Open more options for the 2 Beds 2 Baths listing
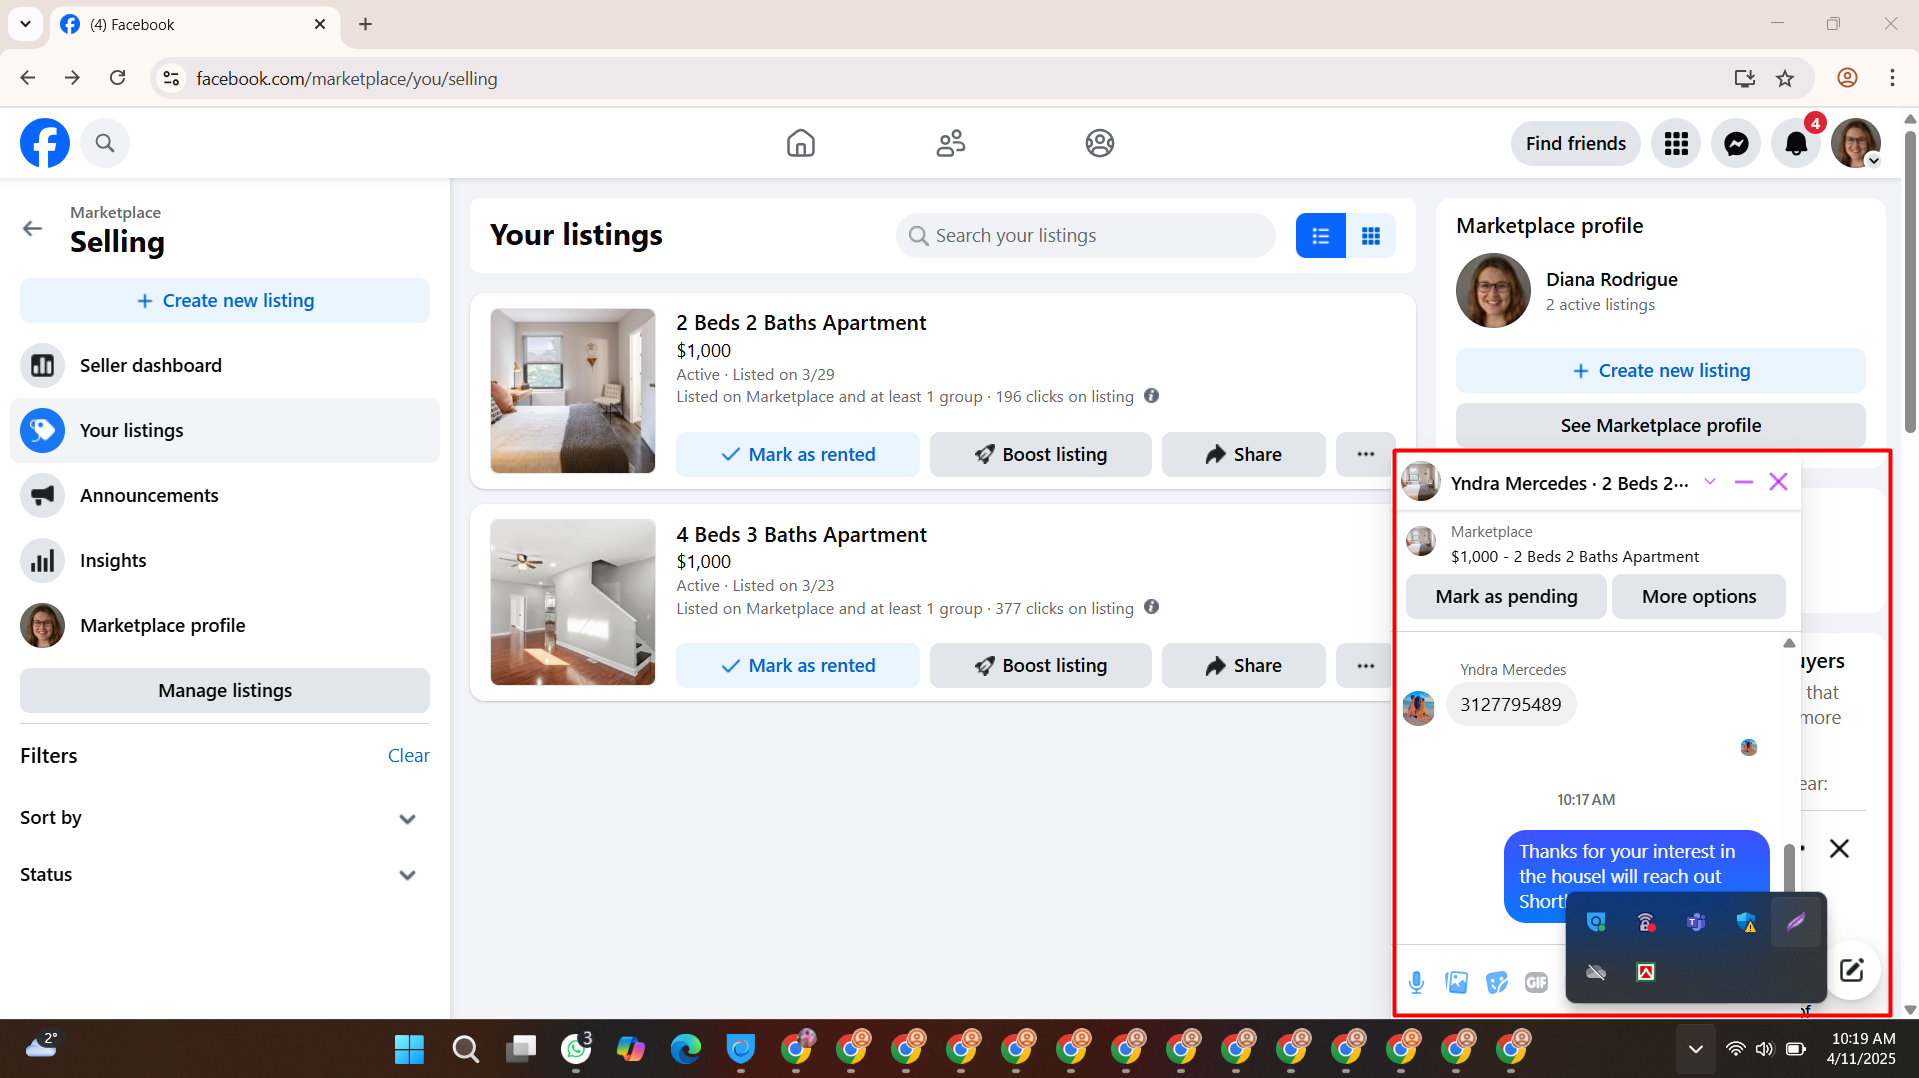Image resolution: width=1919 pixels, height=1078 pixels. pos(1366,455)
